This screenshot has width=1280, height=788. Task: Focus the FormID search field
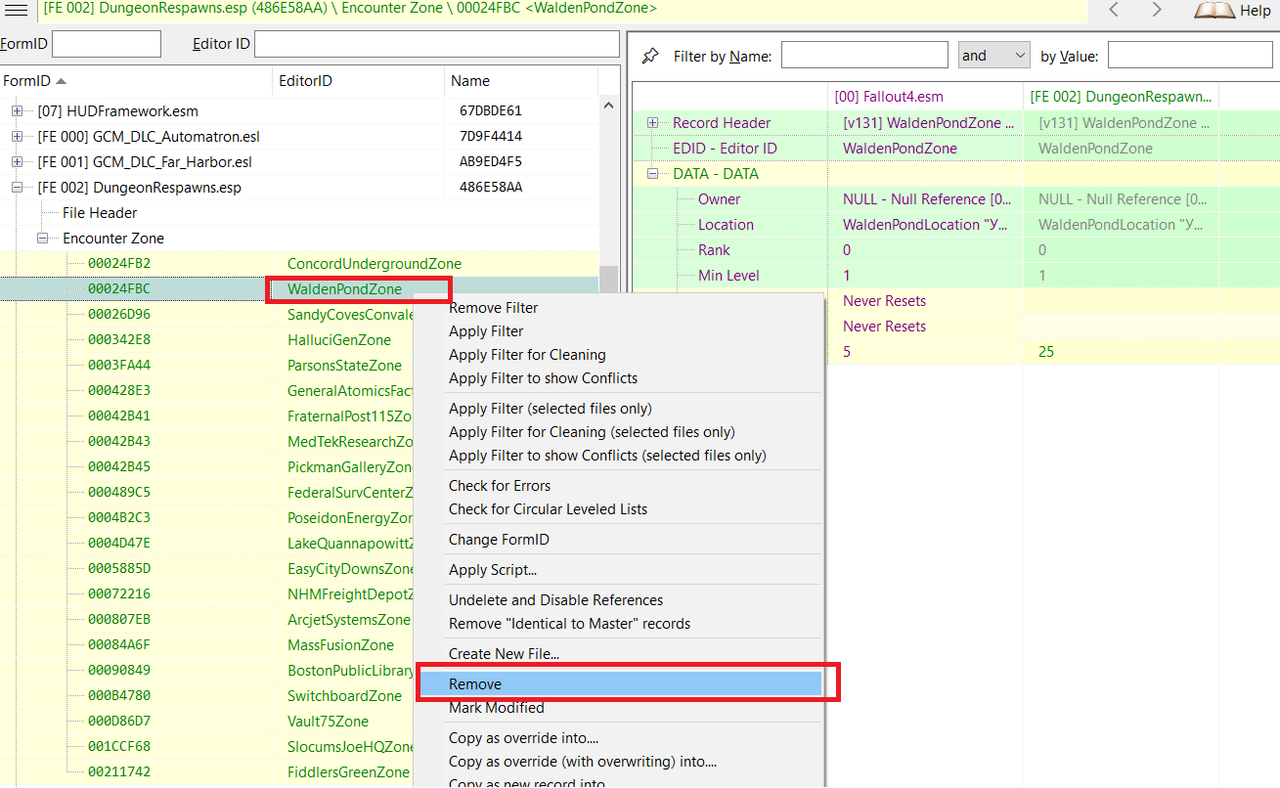106,44
